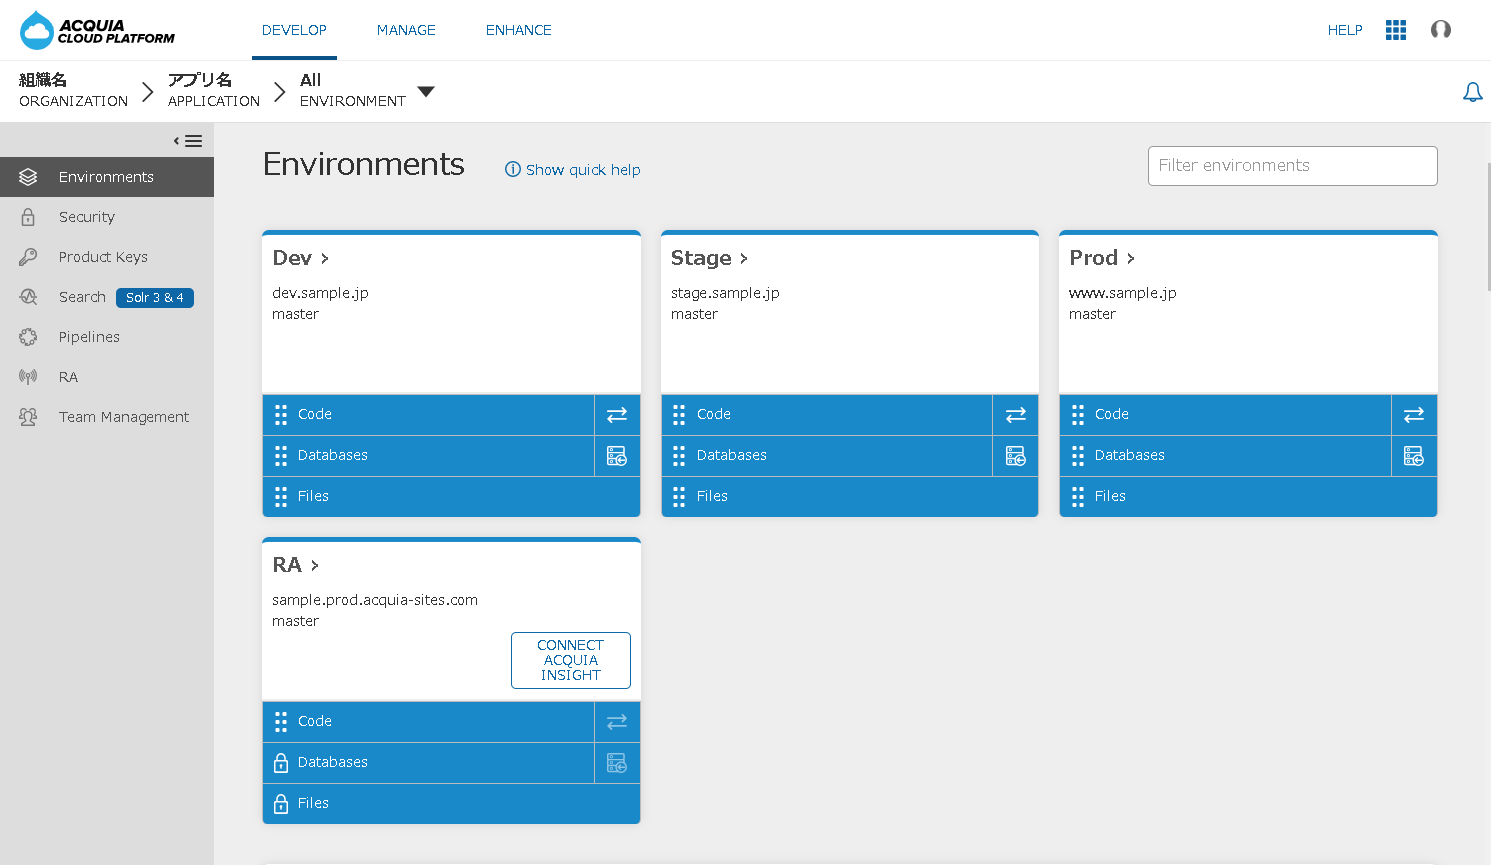
Task: Click the dev.sample.jp domain text
Action: [x=320, y=293]
